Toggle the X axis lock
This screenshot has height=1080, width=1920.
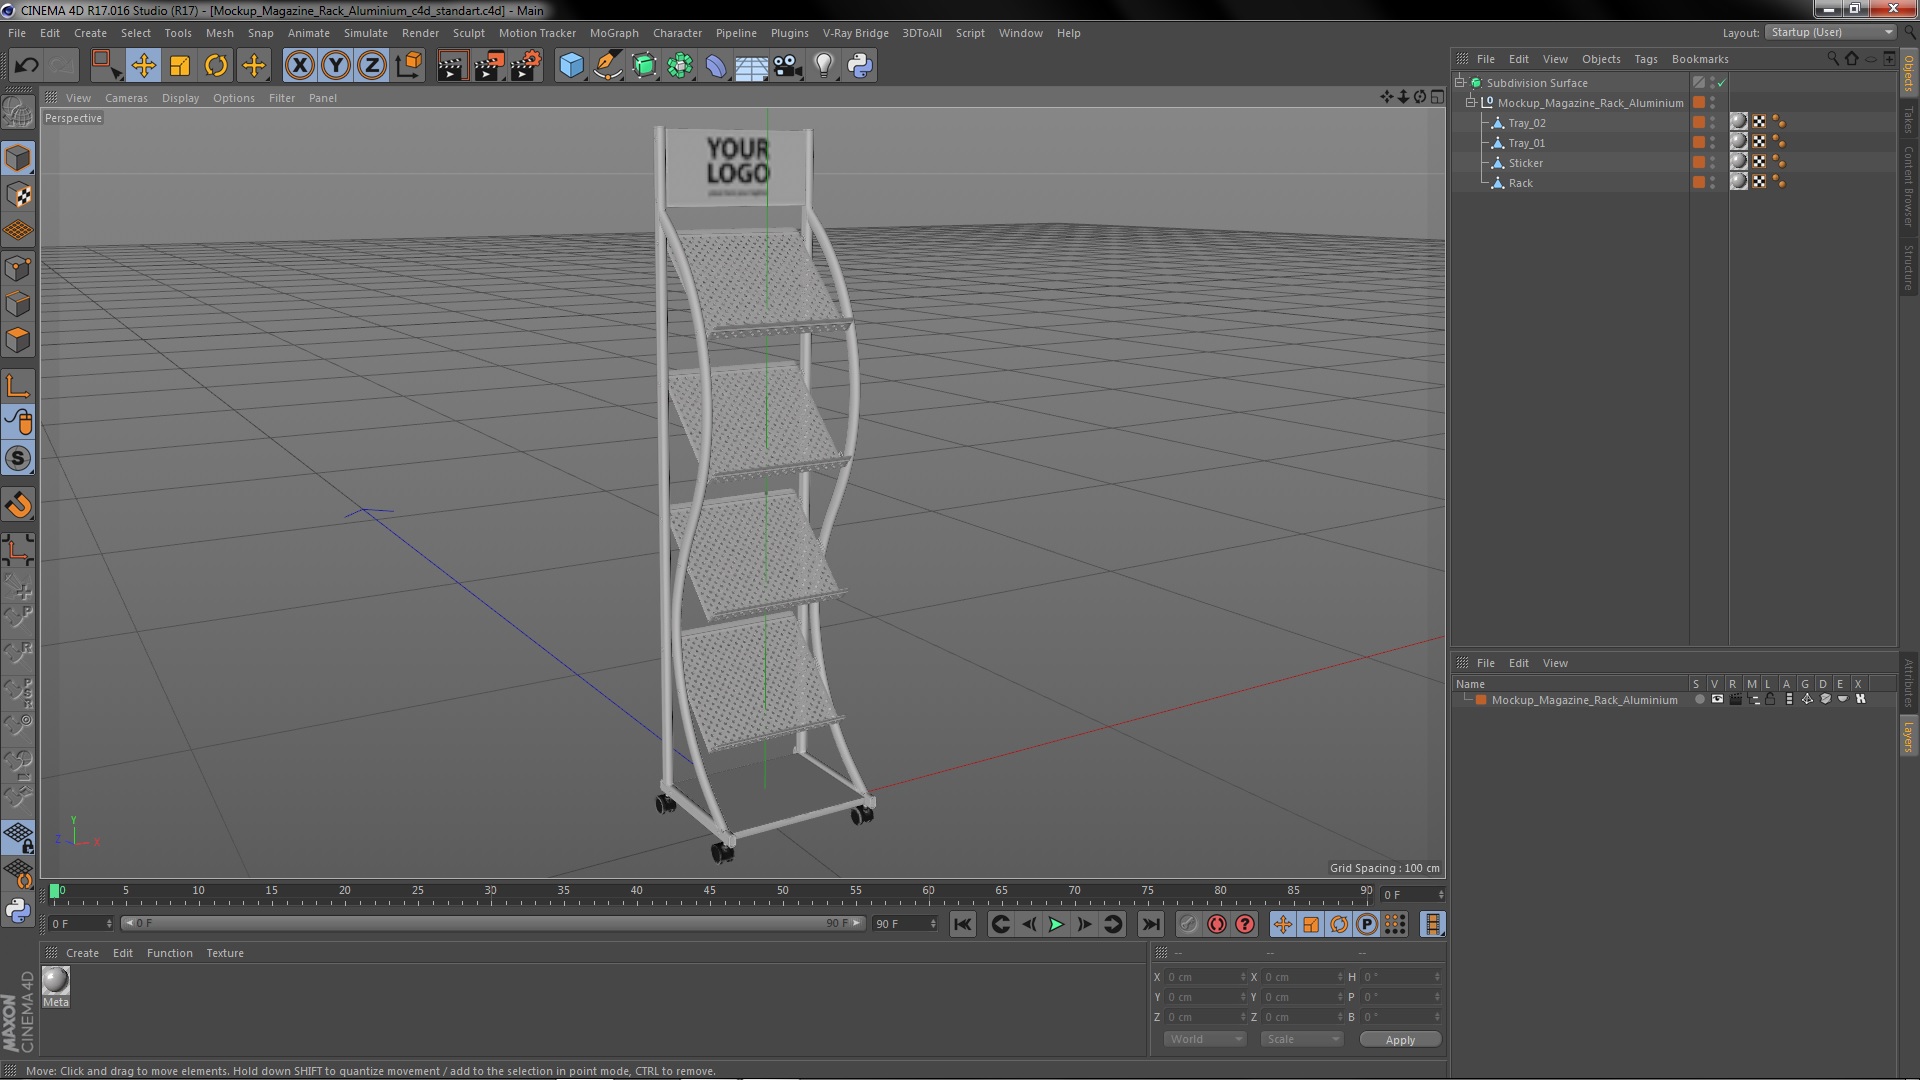299,66
